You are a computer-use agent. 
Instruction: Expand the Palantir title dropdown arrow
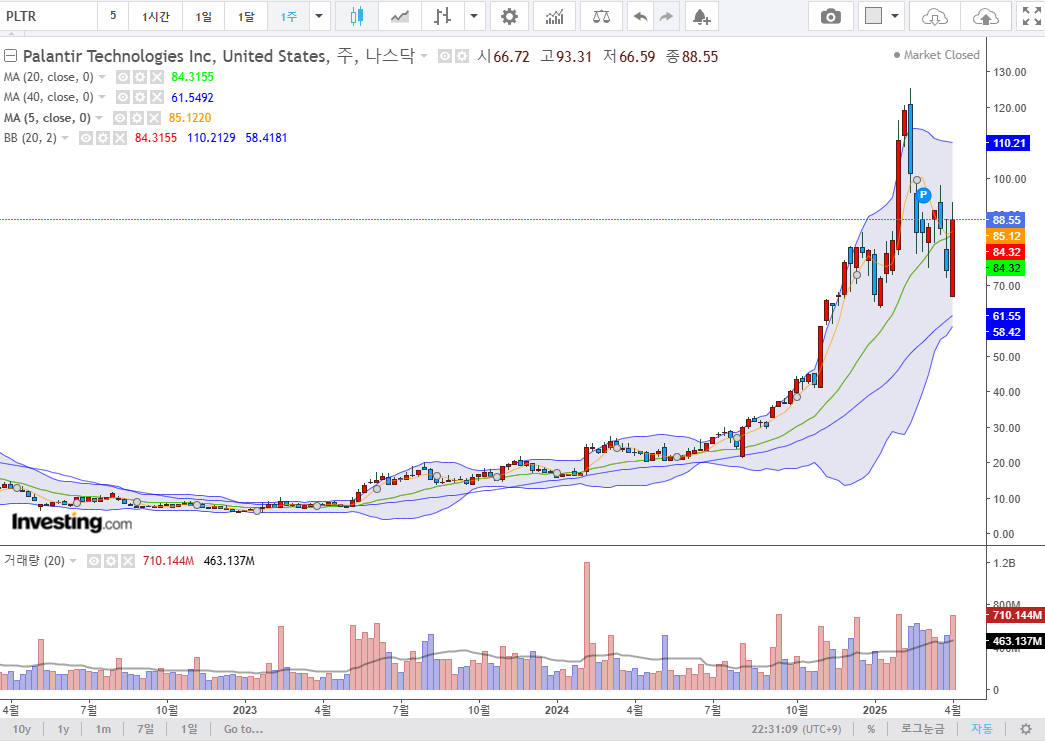[x=424, y=56]
